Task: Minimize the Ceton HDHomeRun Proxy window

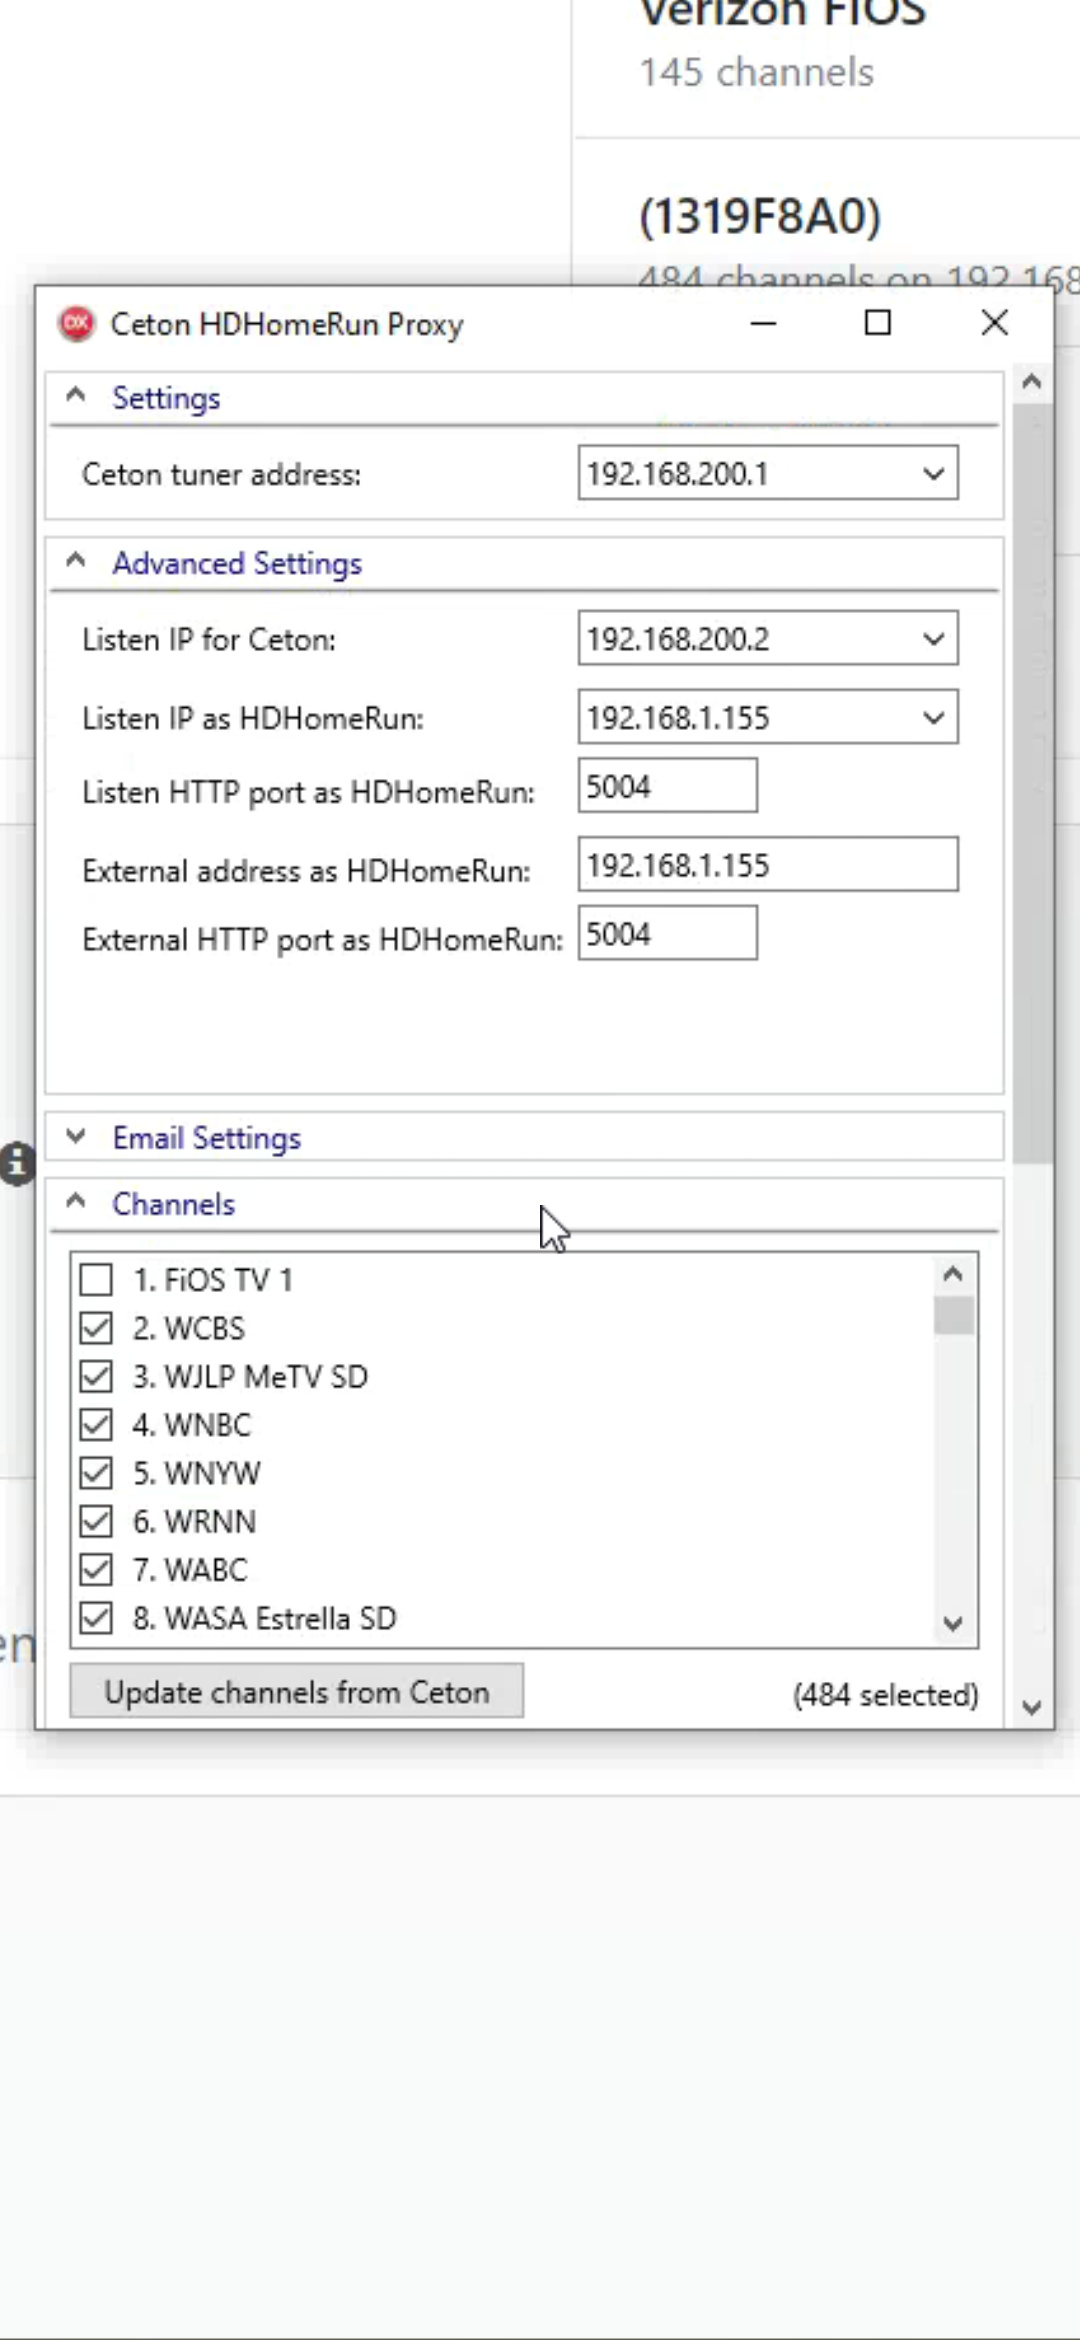Action: (x=763, y=323)
